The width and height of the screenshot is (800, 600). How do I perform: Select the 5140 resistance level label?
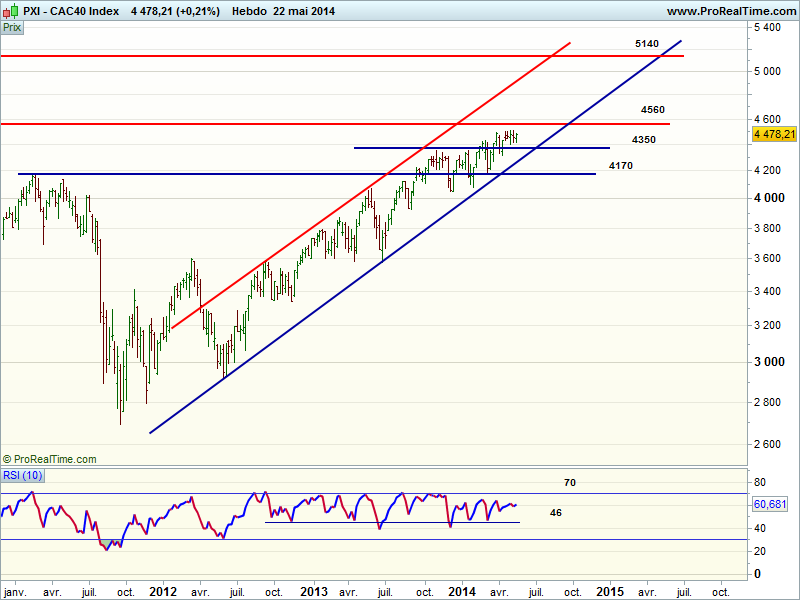(646, 44)
